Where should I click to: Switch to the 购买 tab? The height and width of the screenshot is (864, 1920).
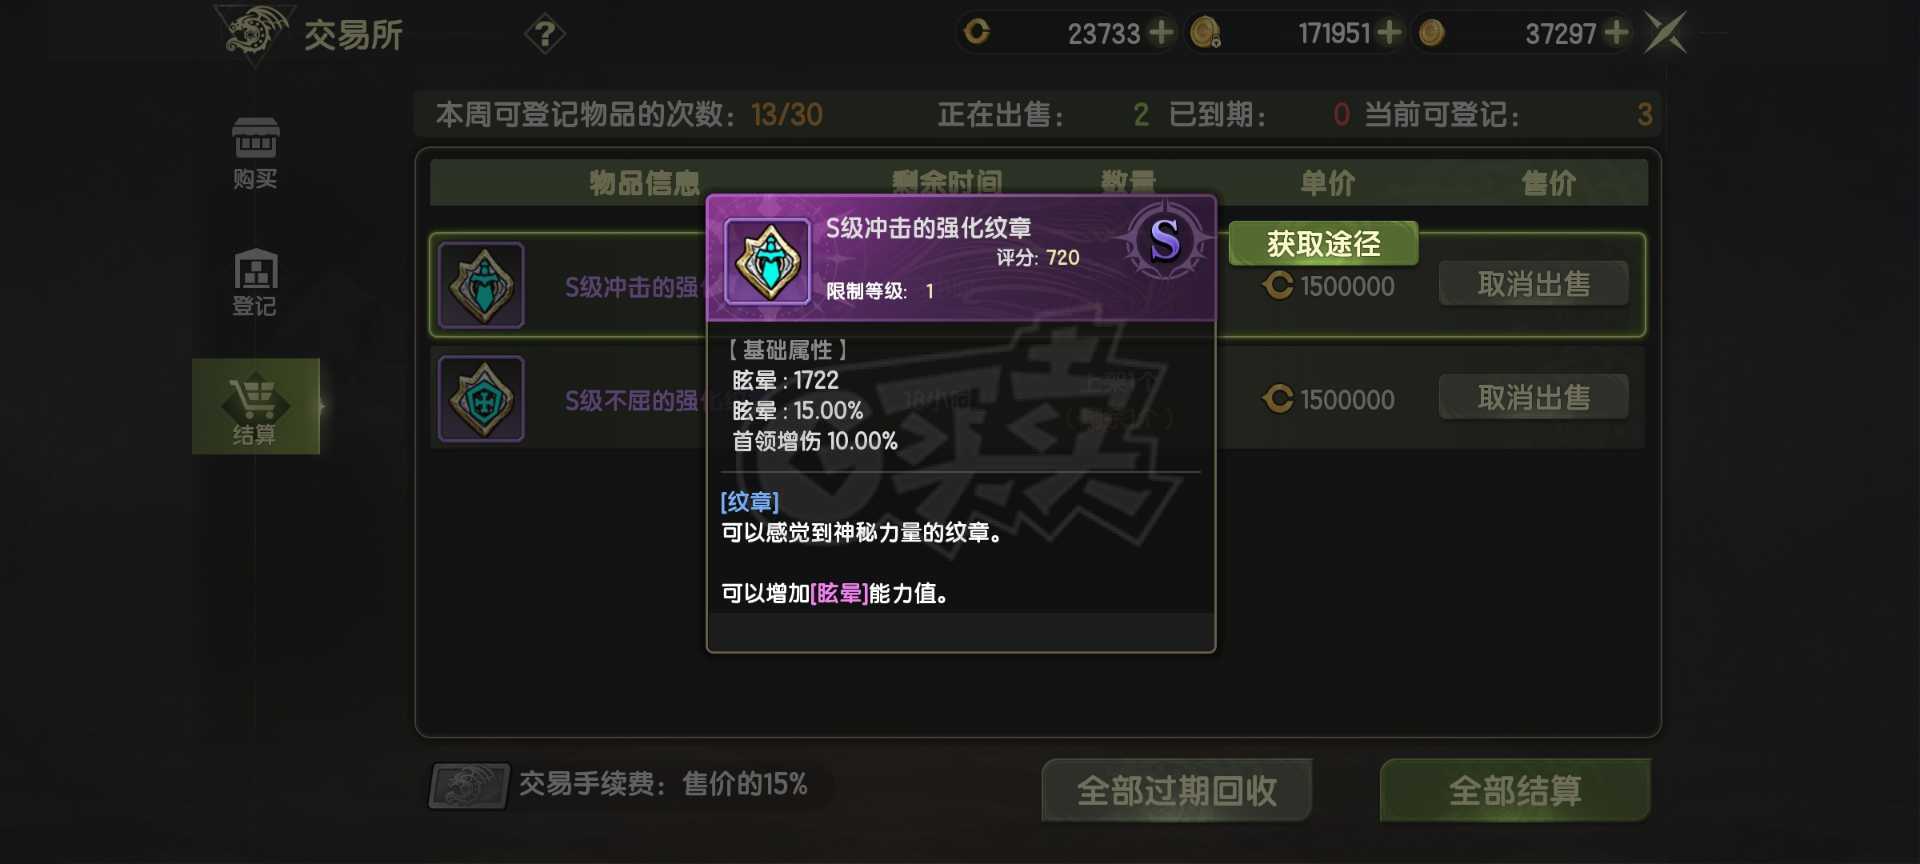pyautogui.click(x=255, y=153)
